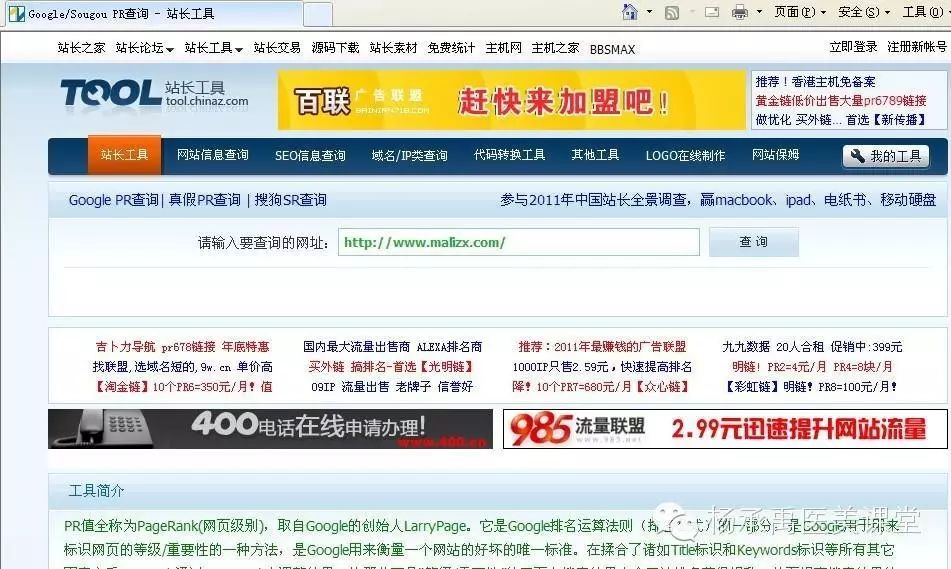Open 域名/IP类查询 nav menu
The image size is (951, 569).
tap(409, 155)
